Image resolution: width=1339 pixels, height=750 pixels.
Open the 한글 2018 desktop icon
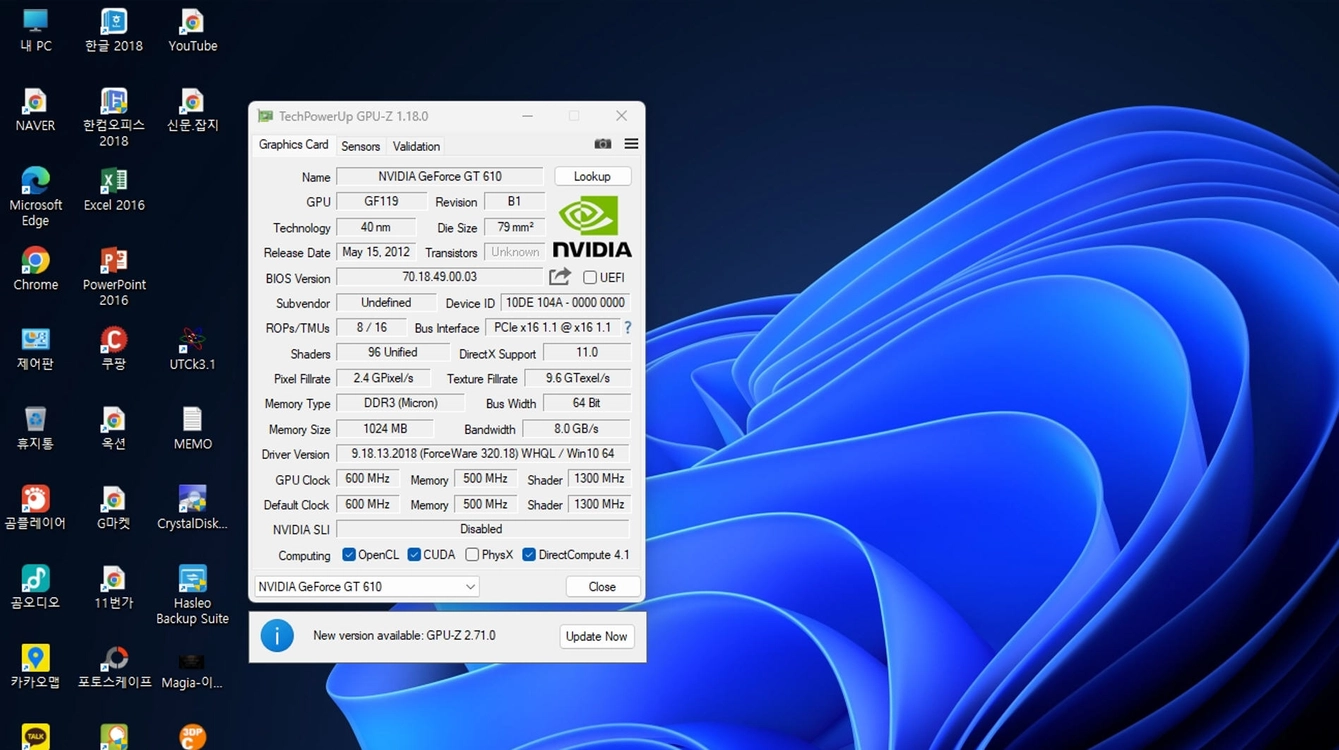point(113,30)
